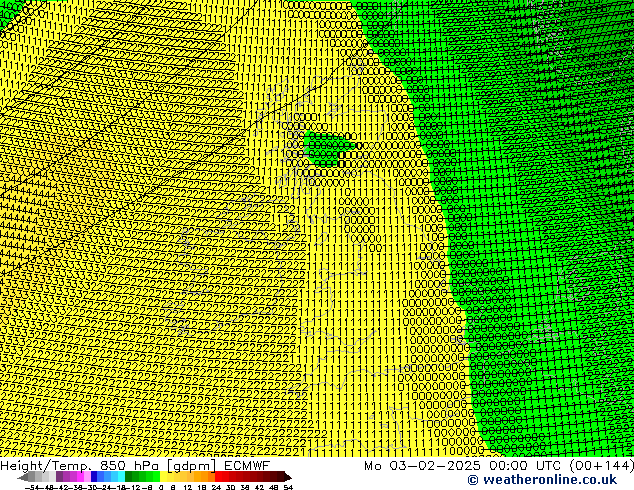
Task: Select the darkest green legend swatch at -18
Action: pos(129,476)
